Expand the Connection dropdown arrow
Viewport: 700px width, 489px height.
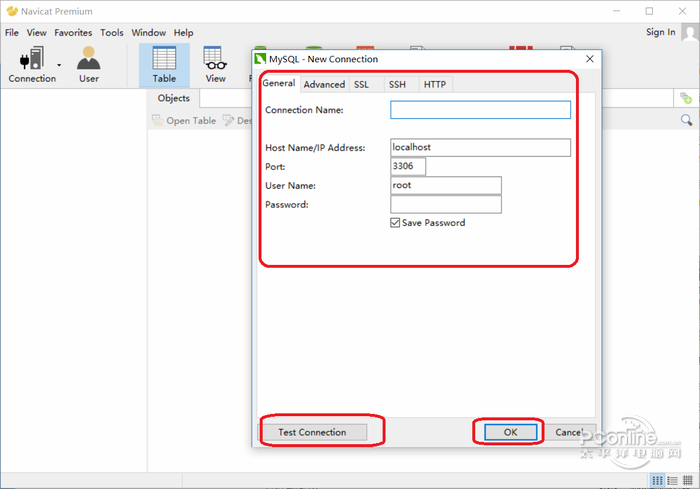point(59,65)
